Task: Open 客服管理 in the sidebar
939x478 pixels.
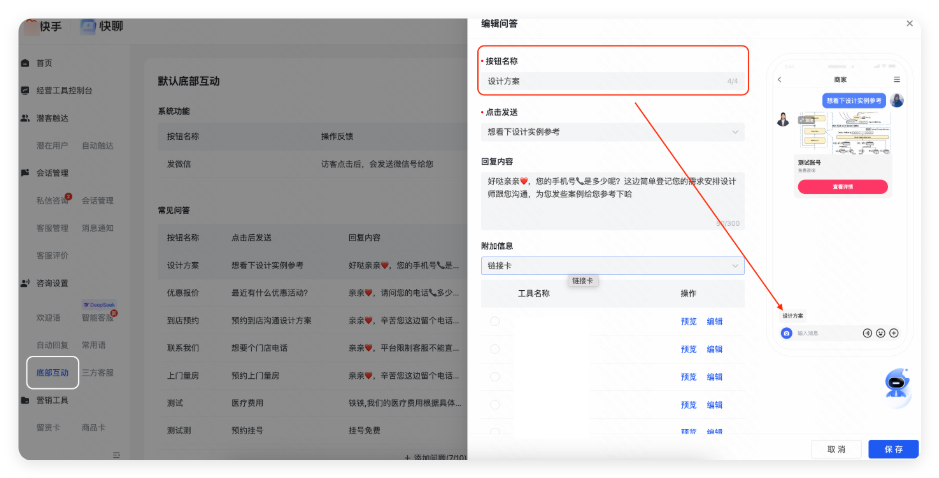Action: pyautogui.click(x=52, y=228)
